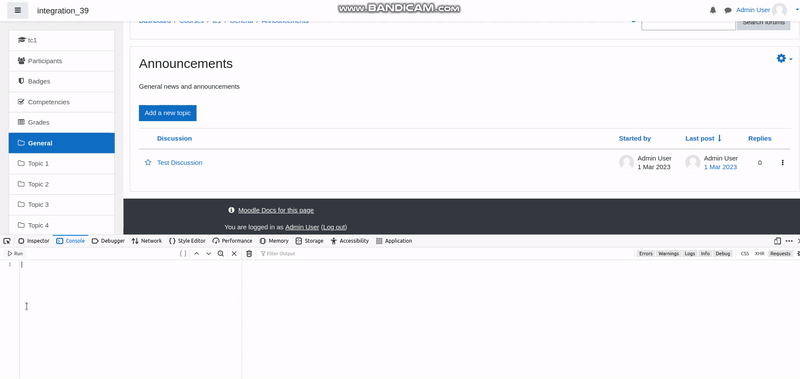Open the notifications bell icon

(x=713, y=10)
